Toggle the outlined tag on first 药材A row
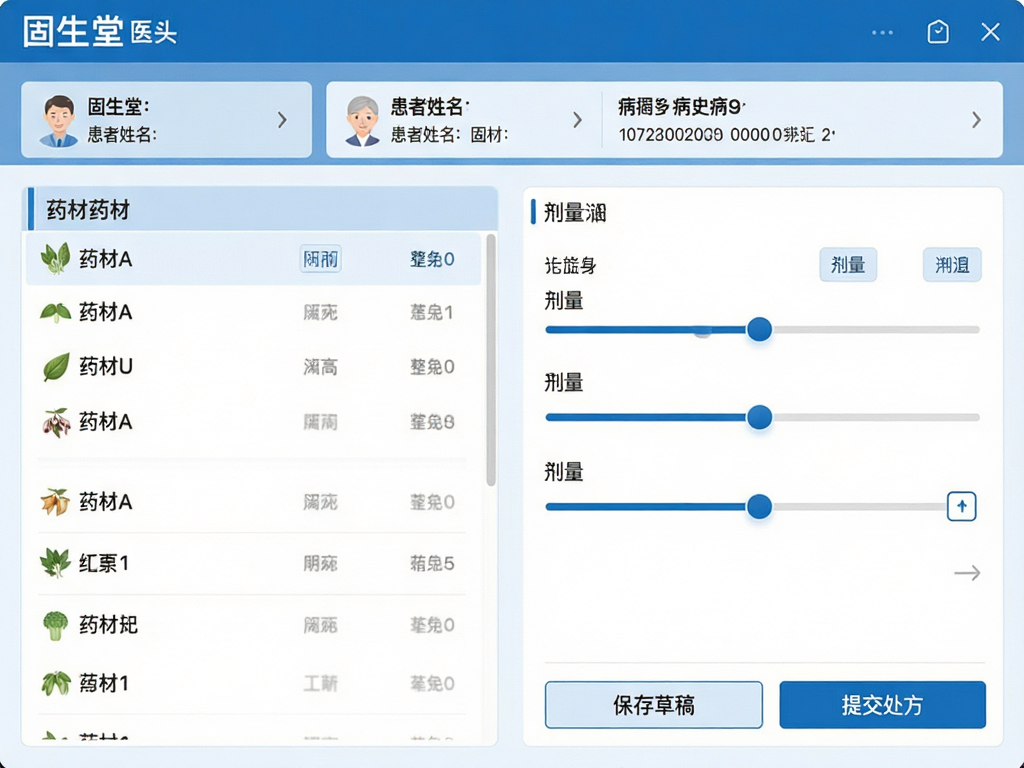 320,259
